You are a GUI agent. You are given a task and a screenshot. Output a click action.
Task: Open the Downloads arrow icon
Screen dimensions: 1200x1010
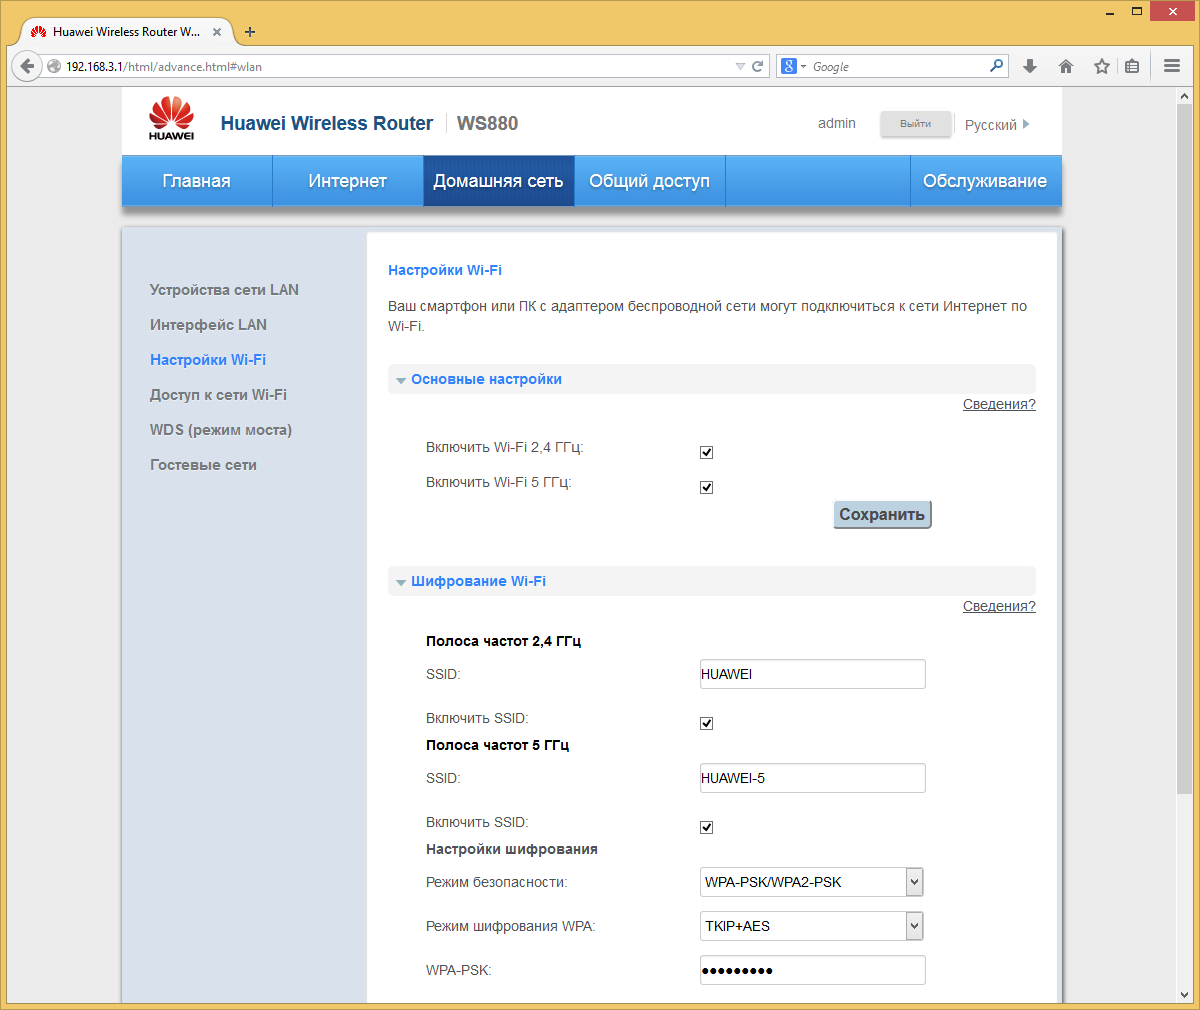coord(1030,66)
